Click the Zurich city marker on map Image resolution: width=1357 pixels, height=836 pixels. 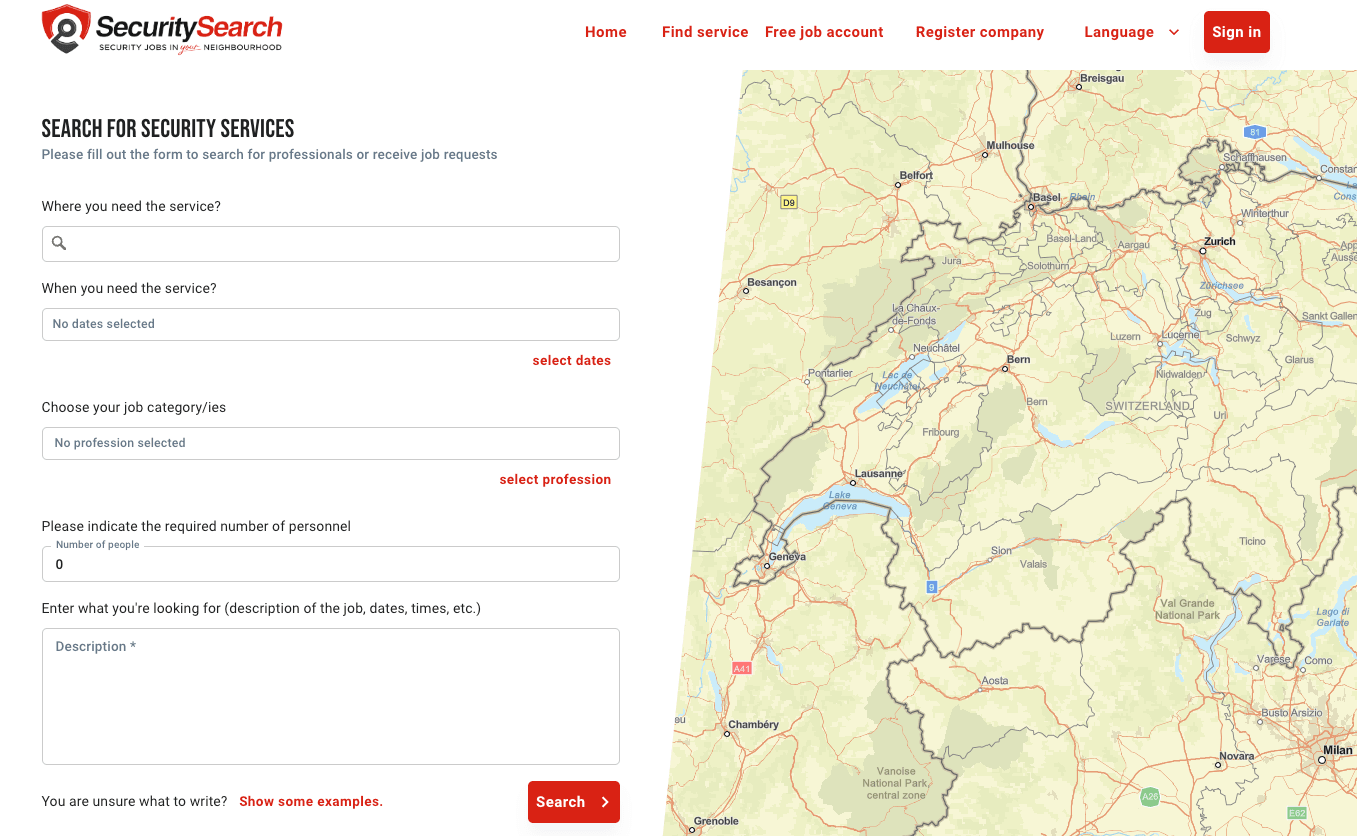pos(1203,251)
